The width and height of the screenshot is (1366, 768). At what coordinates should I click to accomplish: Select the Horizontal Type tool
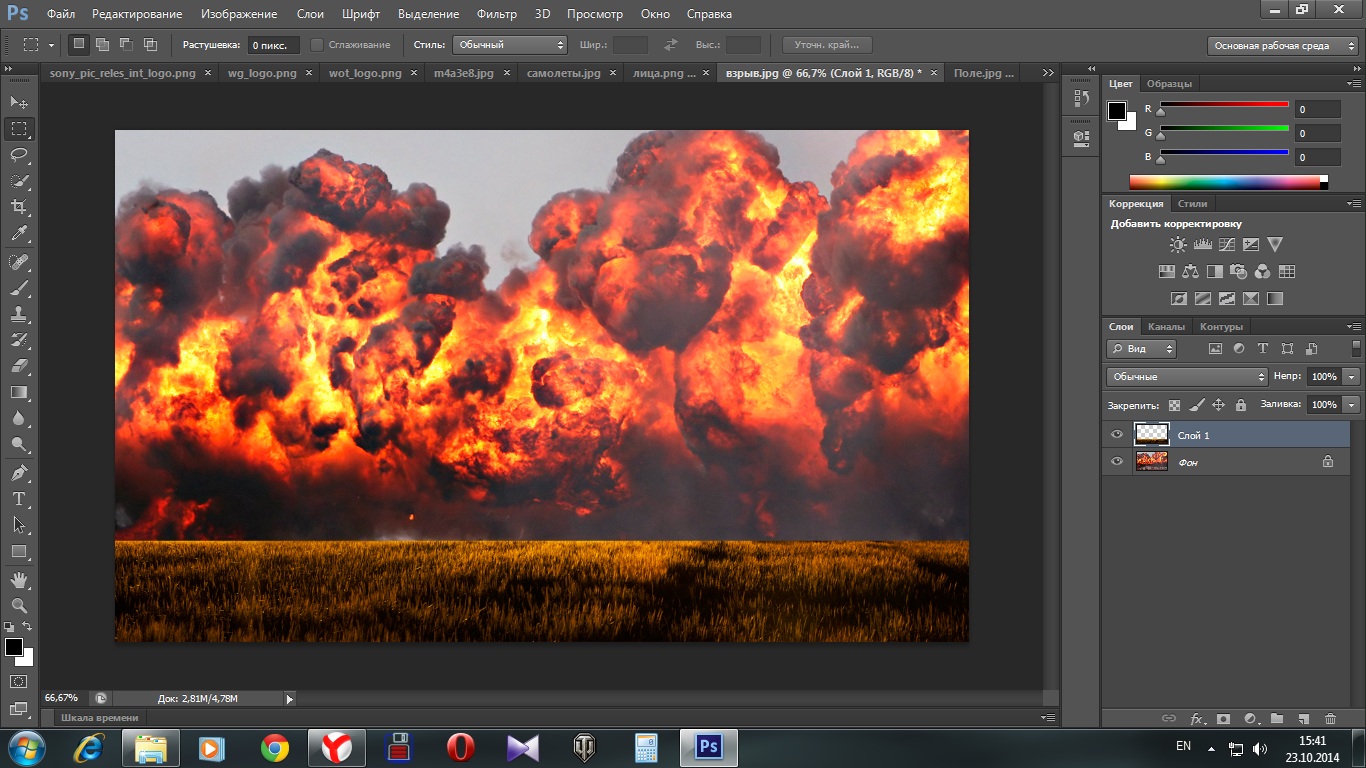[x=19, y=498]
